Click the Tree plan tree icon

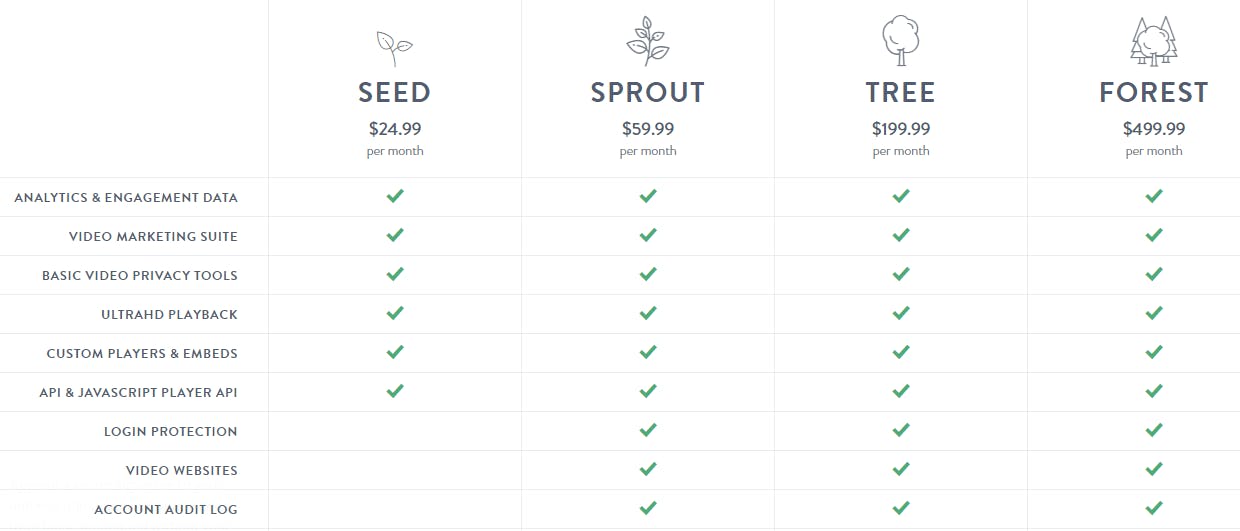coord(900,42)
